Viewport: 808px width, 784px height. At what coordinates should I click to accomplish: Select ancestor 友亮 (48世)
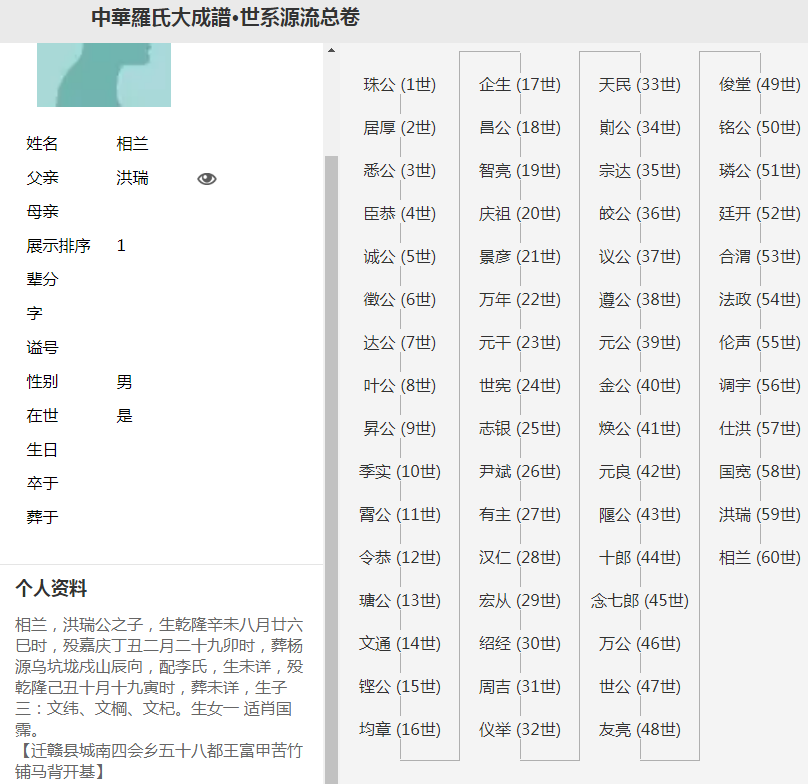639,730
